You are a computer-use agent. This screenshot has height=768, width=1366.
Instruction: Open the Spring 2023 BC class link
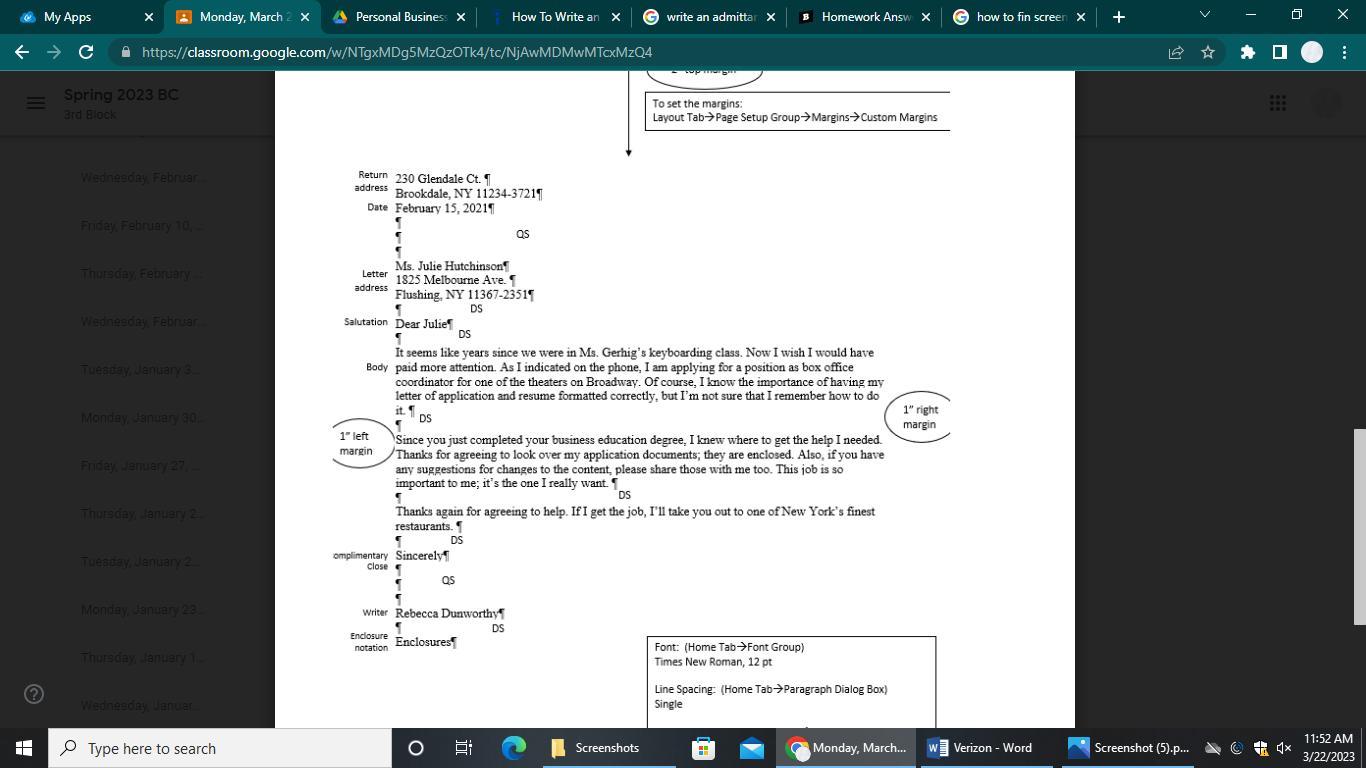[x=121, y=95]
